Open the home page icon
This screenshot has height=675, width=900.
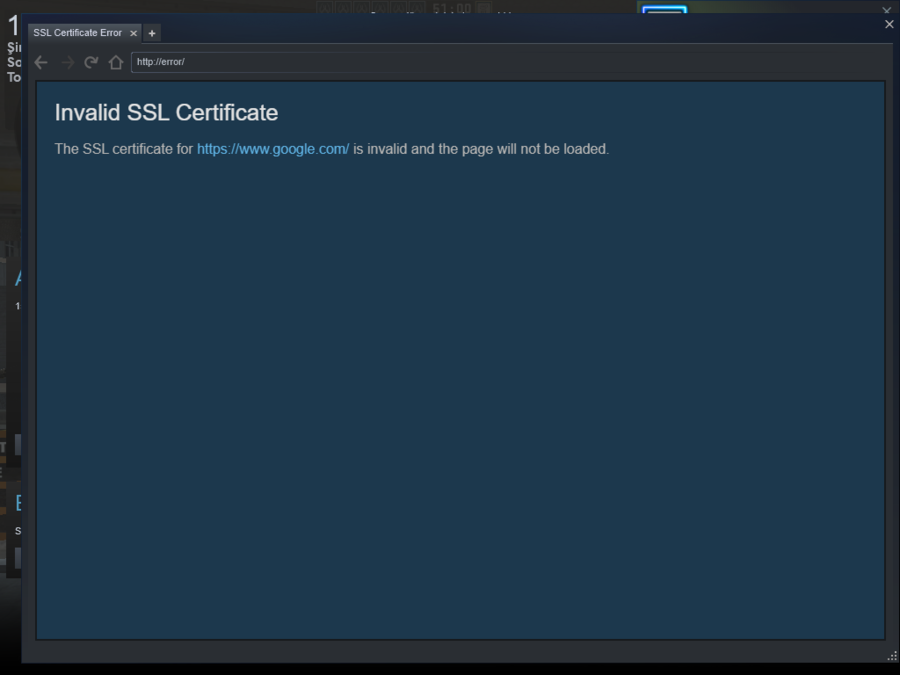tap(116, 62)
